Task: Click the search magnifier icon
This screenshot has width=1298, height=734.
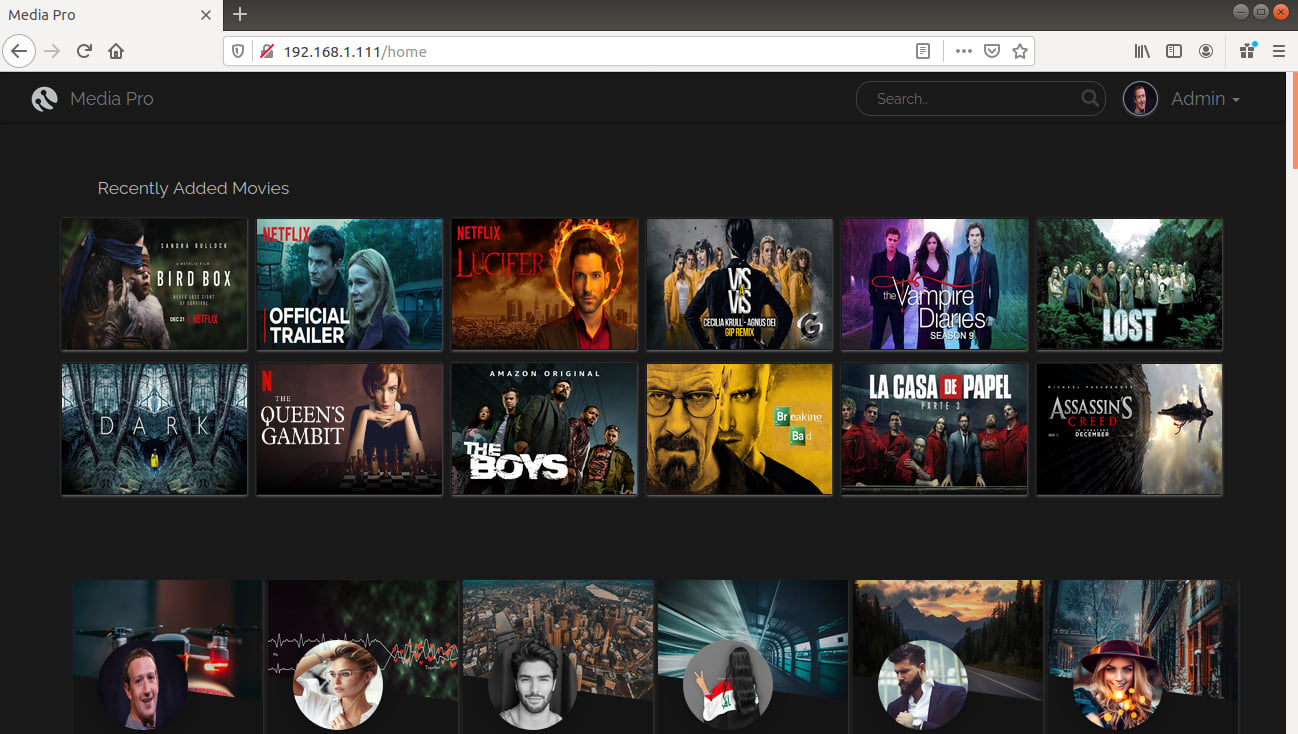Action: pyautogui.click(x=1091, y=99)
